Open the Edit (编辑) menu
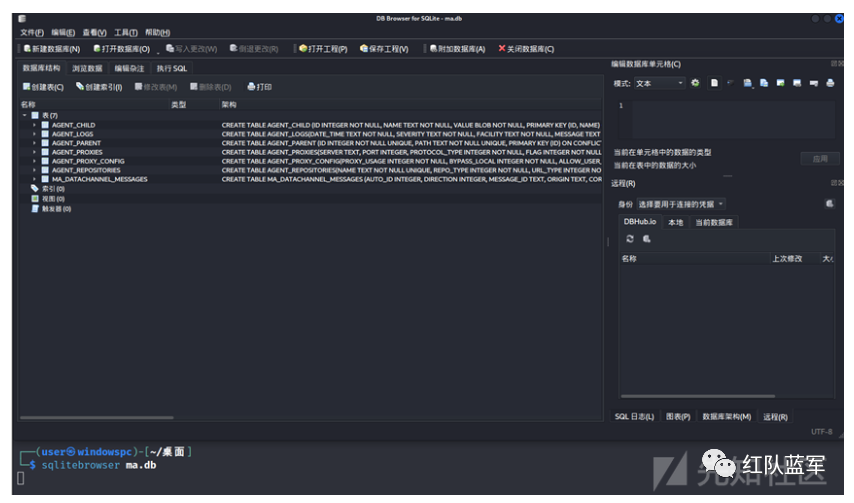 point(63,33)
